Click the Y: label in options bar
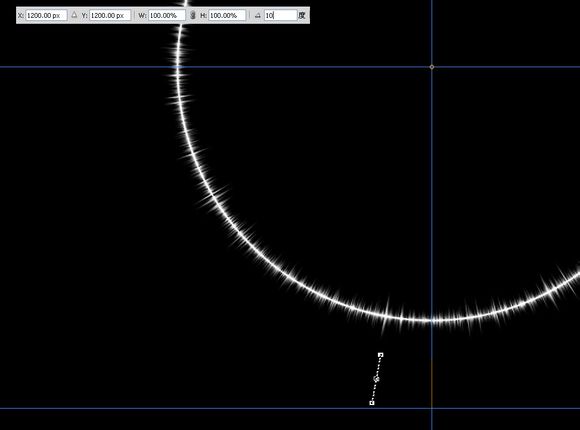Viewport: 580px width, 430px height. 84,16
